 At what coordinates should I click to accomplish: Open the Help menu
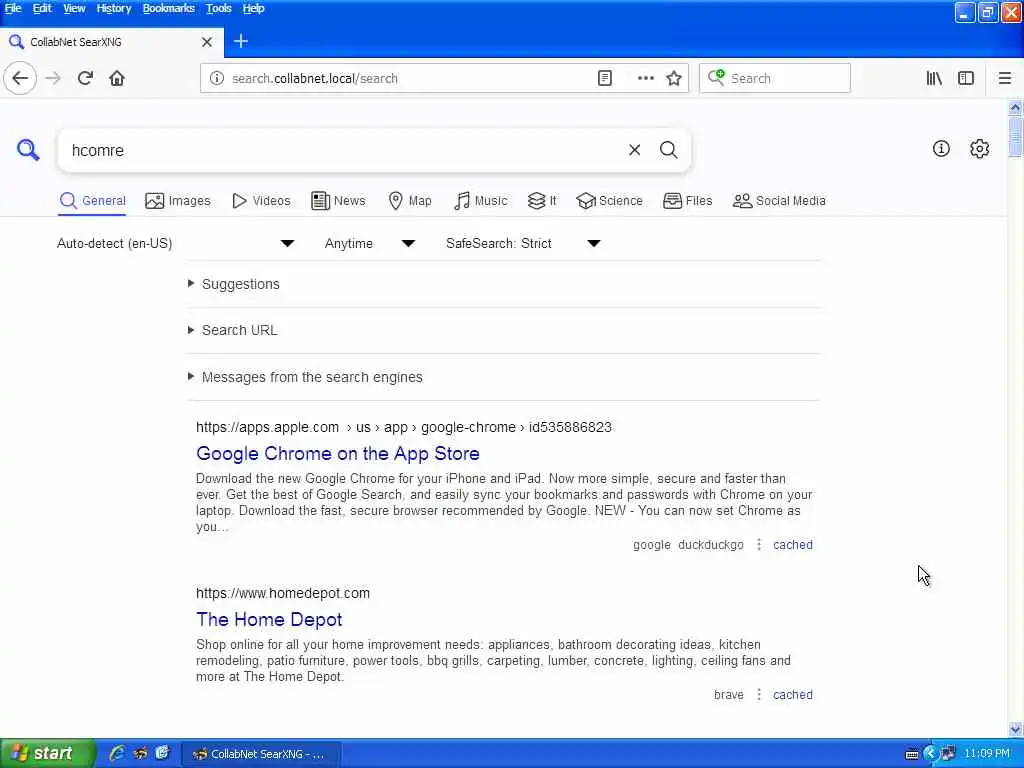click(253, 8)
